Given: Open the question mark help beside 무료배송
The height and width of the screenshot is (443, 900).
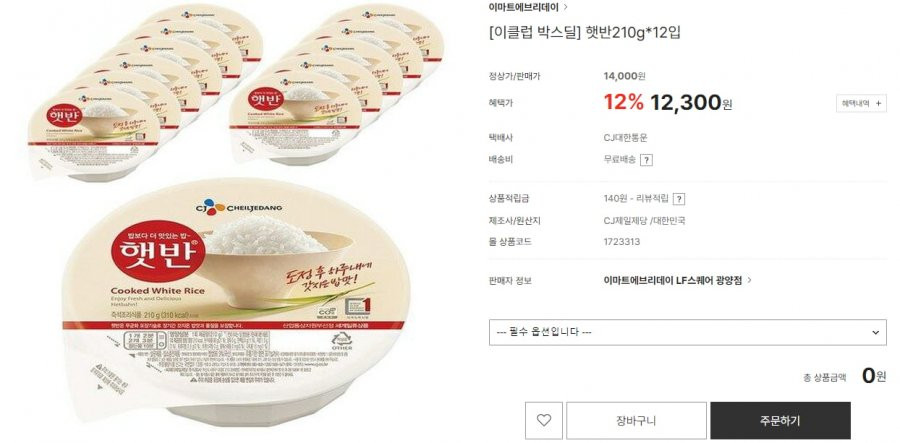Looking at the screenshot, I should [x=646, y=160].
